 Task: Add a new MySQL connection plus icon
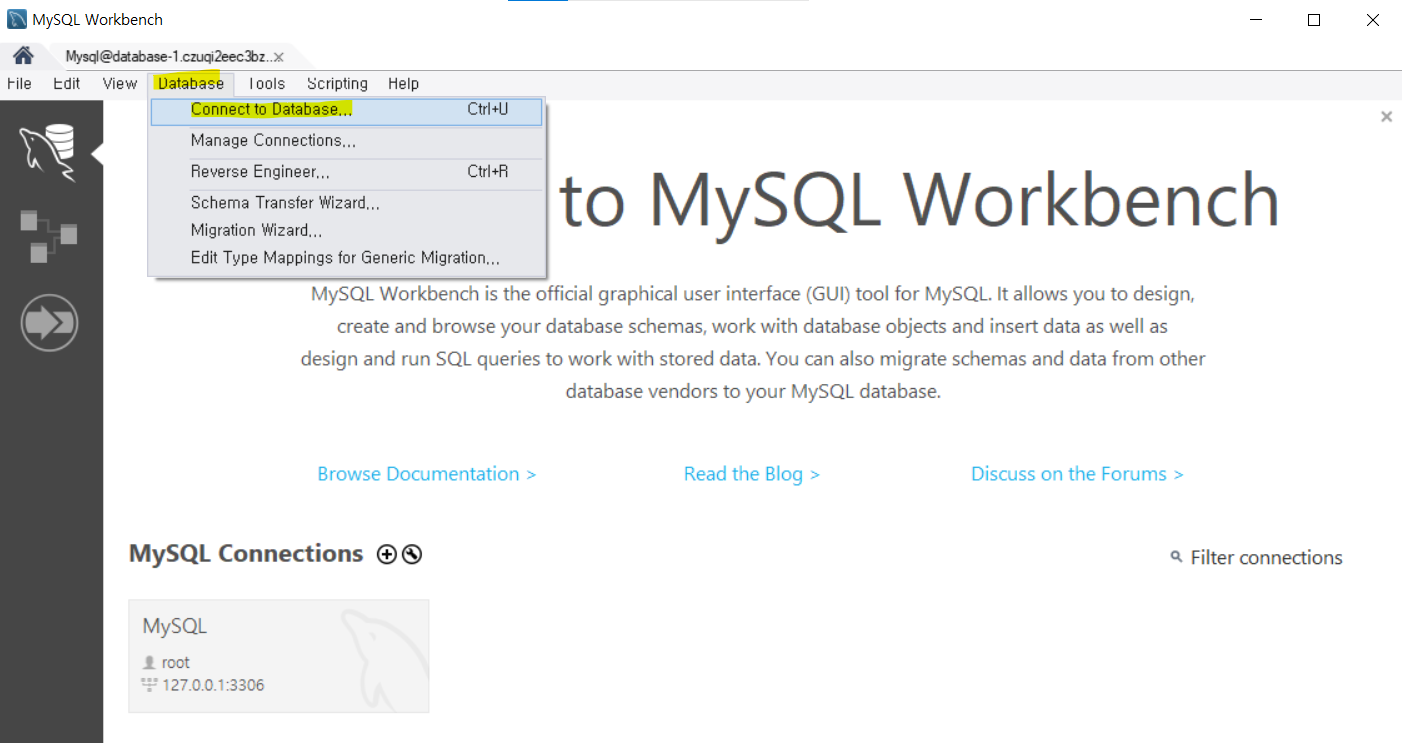coord(386,554)
